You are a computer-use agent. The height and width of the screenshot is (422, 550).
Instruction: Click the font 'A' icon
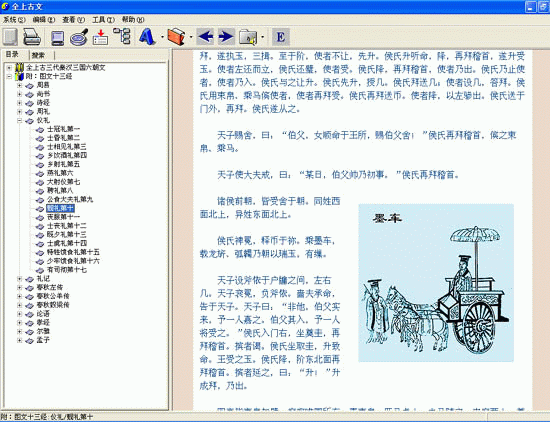(x=147, y=36)
